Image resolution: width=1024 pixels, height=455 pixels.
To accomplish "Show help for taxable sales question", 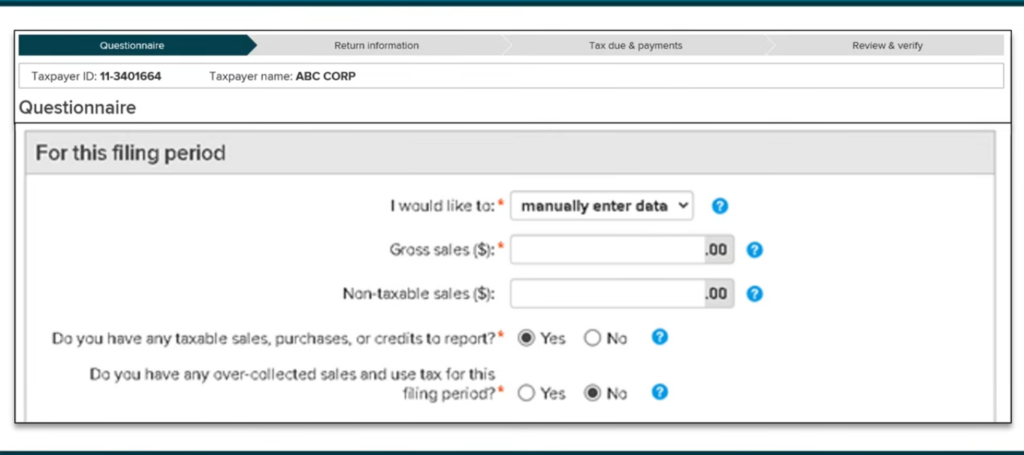I will point(660,337).
